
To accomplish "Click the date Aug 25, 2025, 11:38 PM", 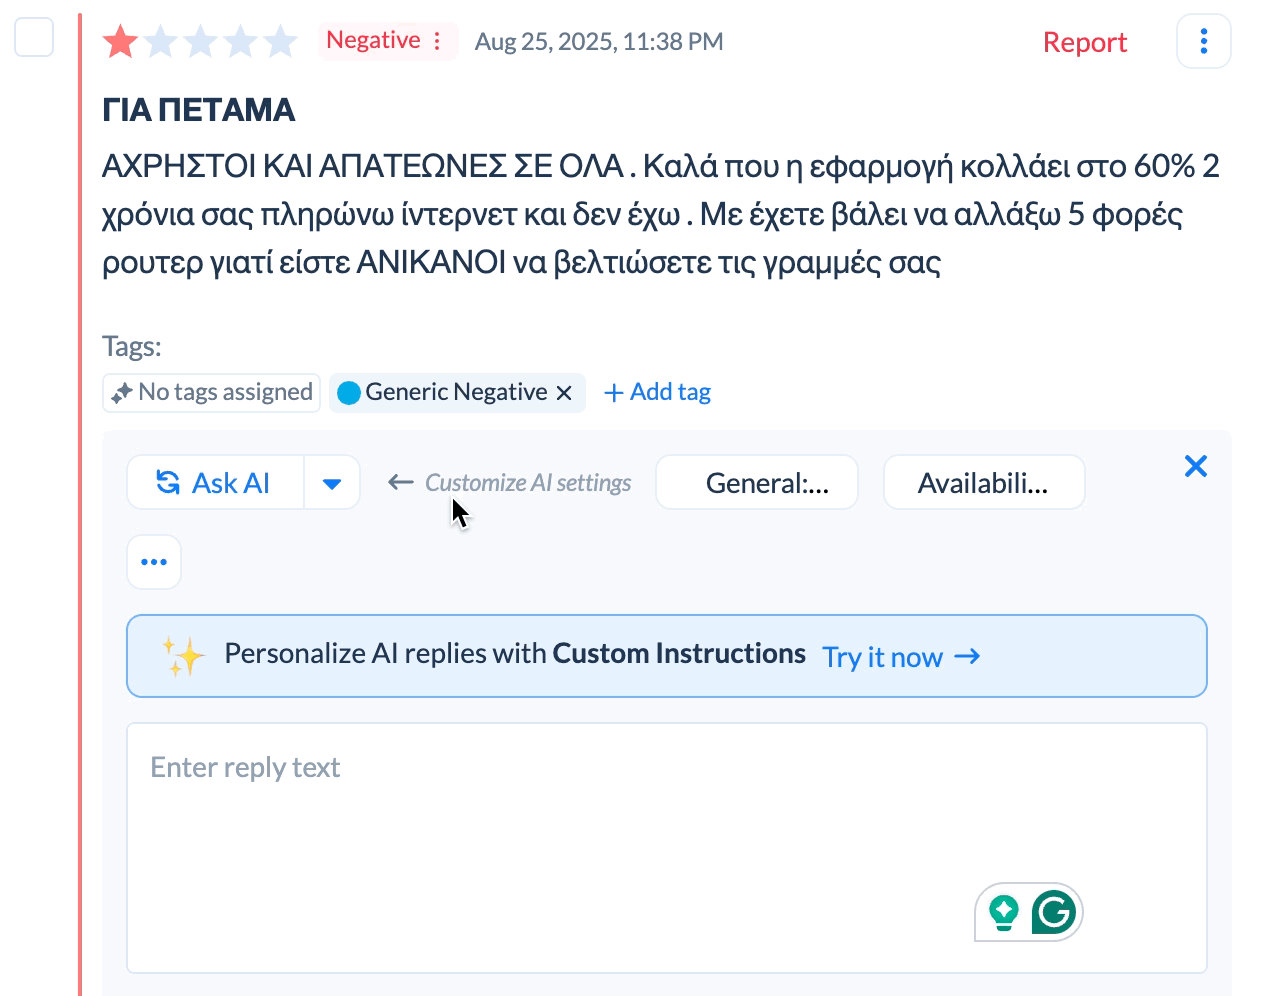I will [599, 42].
